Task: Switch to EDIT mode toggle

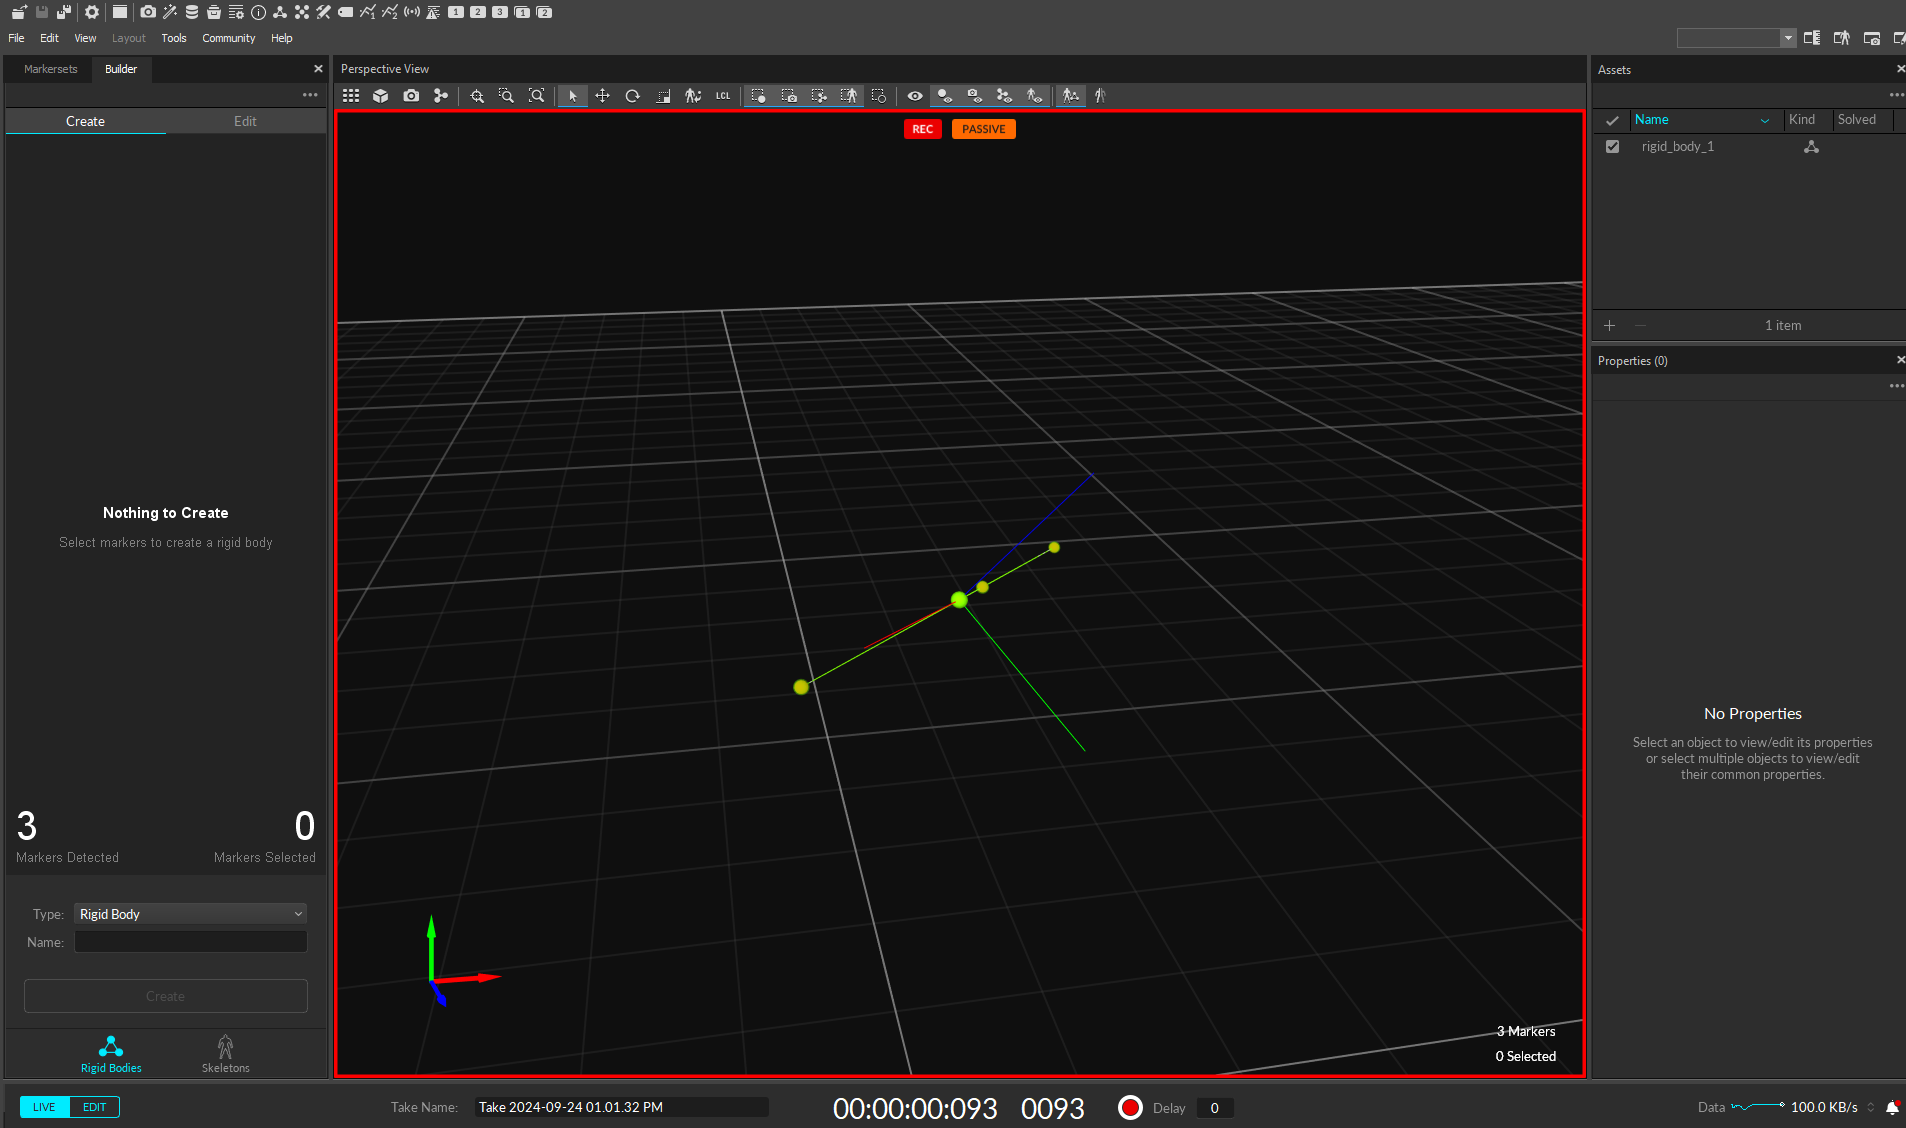Action: pyautogui.click(x=95, y=1107)
